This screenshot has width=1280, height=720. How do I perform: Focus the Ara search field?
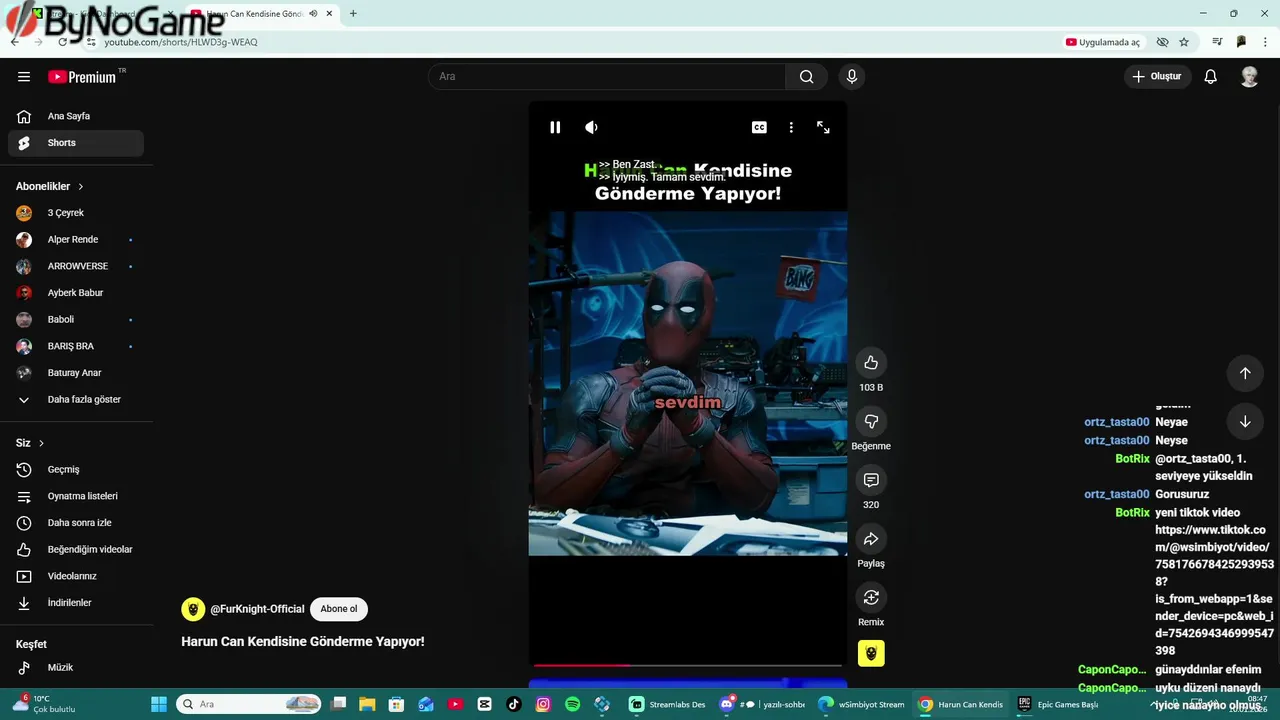[x=607, y=77]
